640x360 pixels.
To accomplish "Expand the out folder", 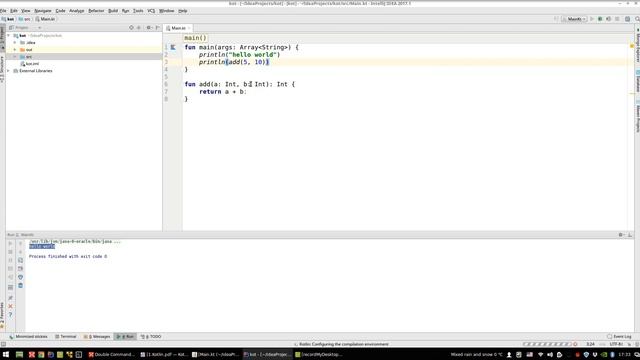I will (x=15, y=50).
